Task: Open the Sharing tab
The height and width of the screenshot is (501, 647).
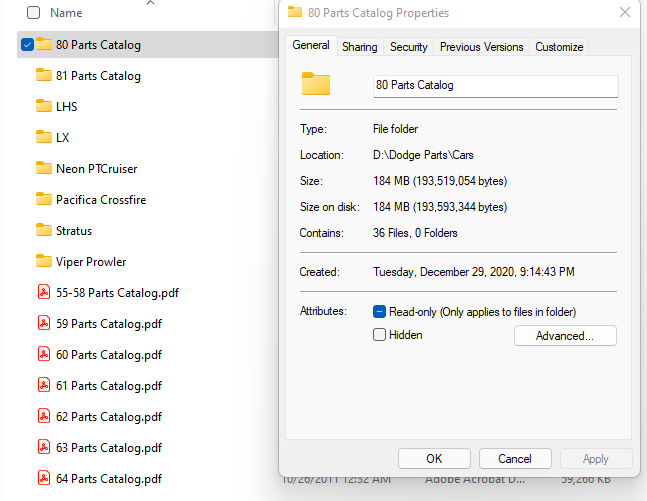Action: coord(359,47)
